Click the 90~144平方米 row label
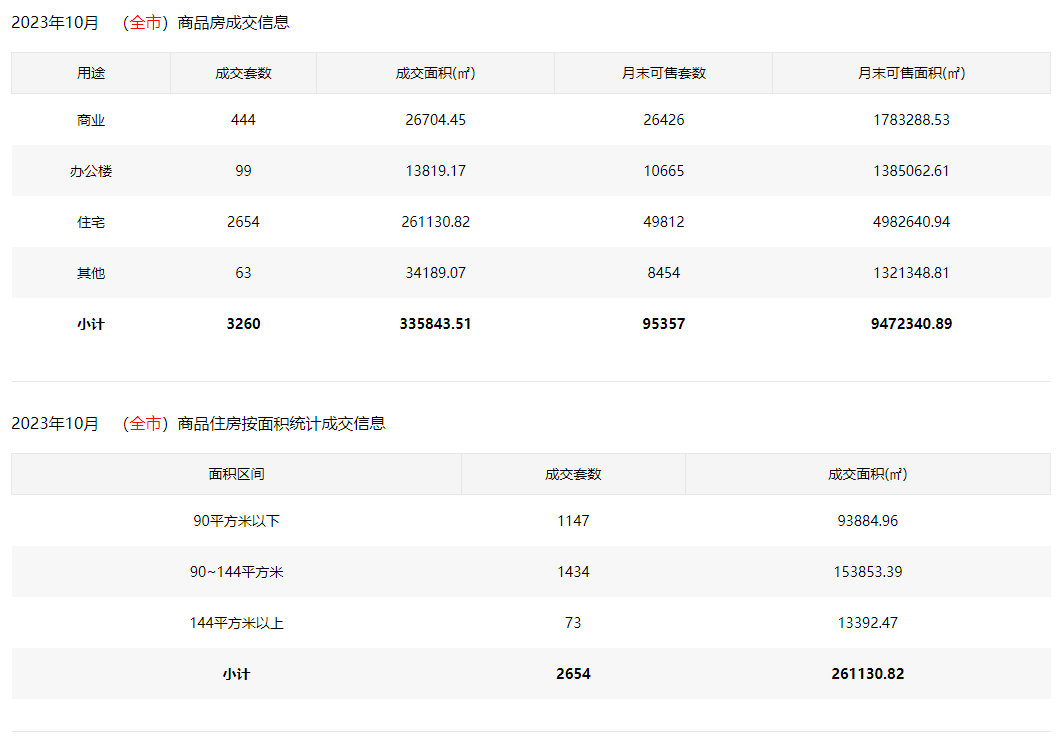 pos(236,572)
